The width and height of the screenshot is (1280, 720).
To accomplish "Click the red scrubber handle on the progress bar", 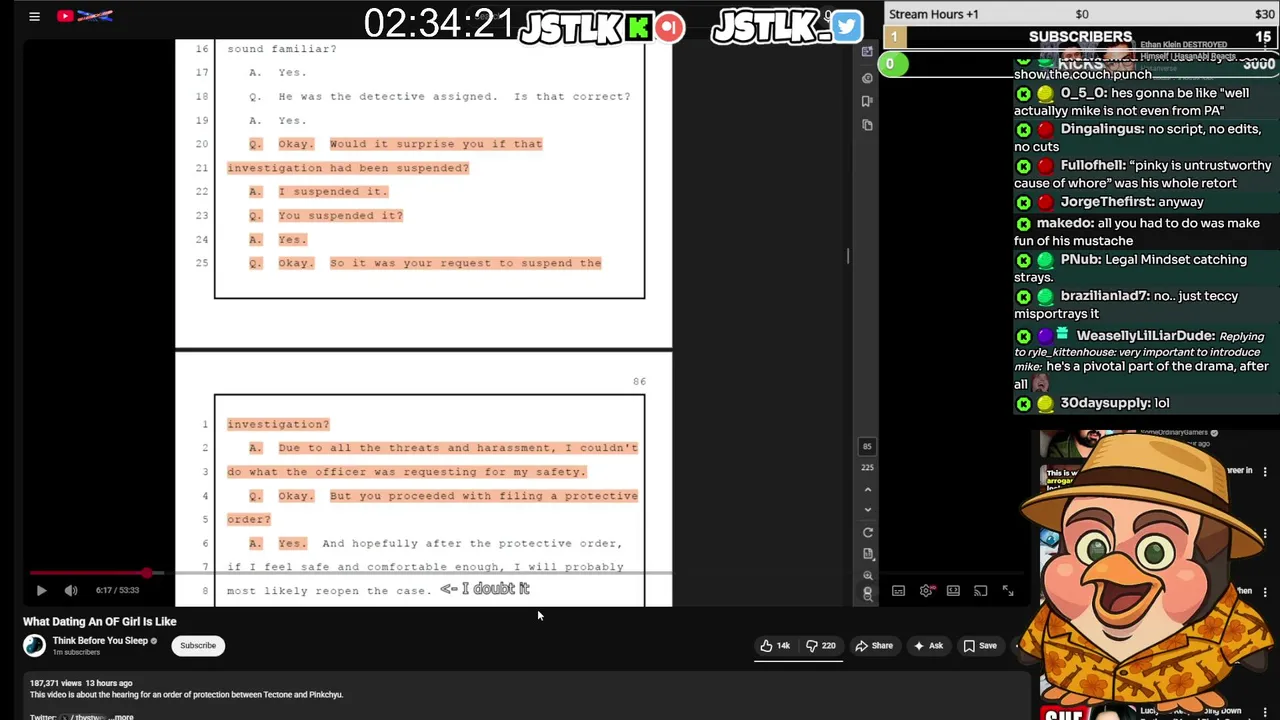I will [x=147, y=573].
